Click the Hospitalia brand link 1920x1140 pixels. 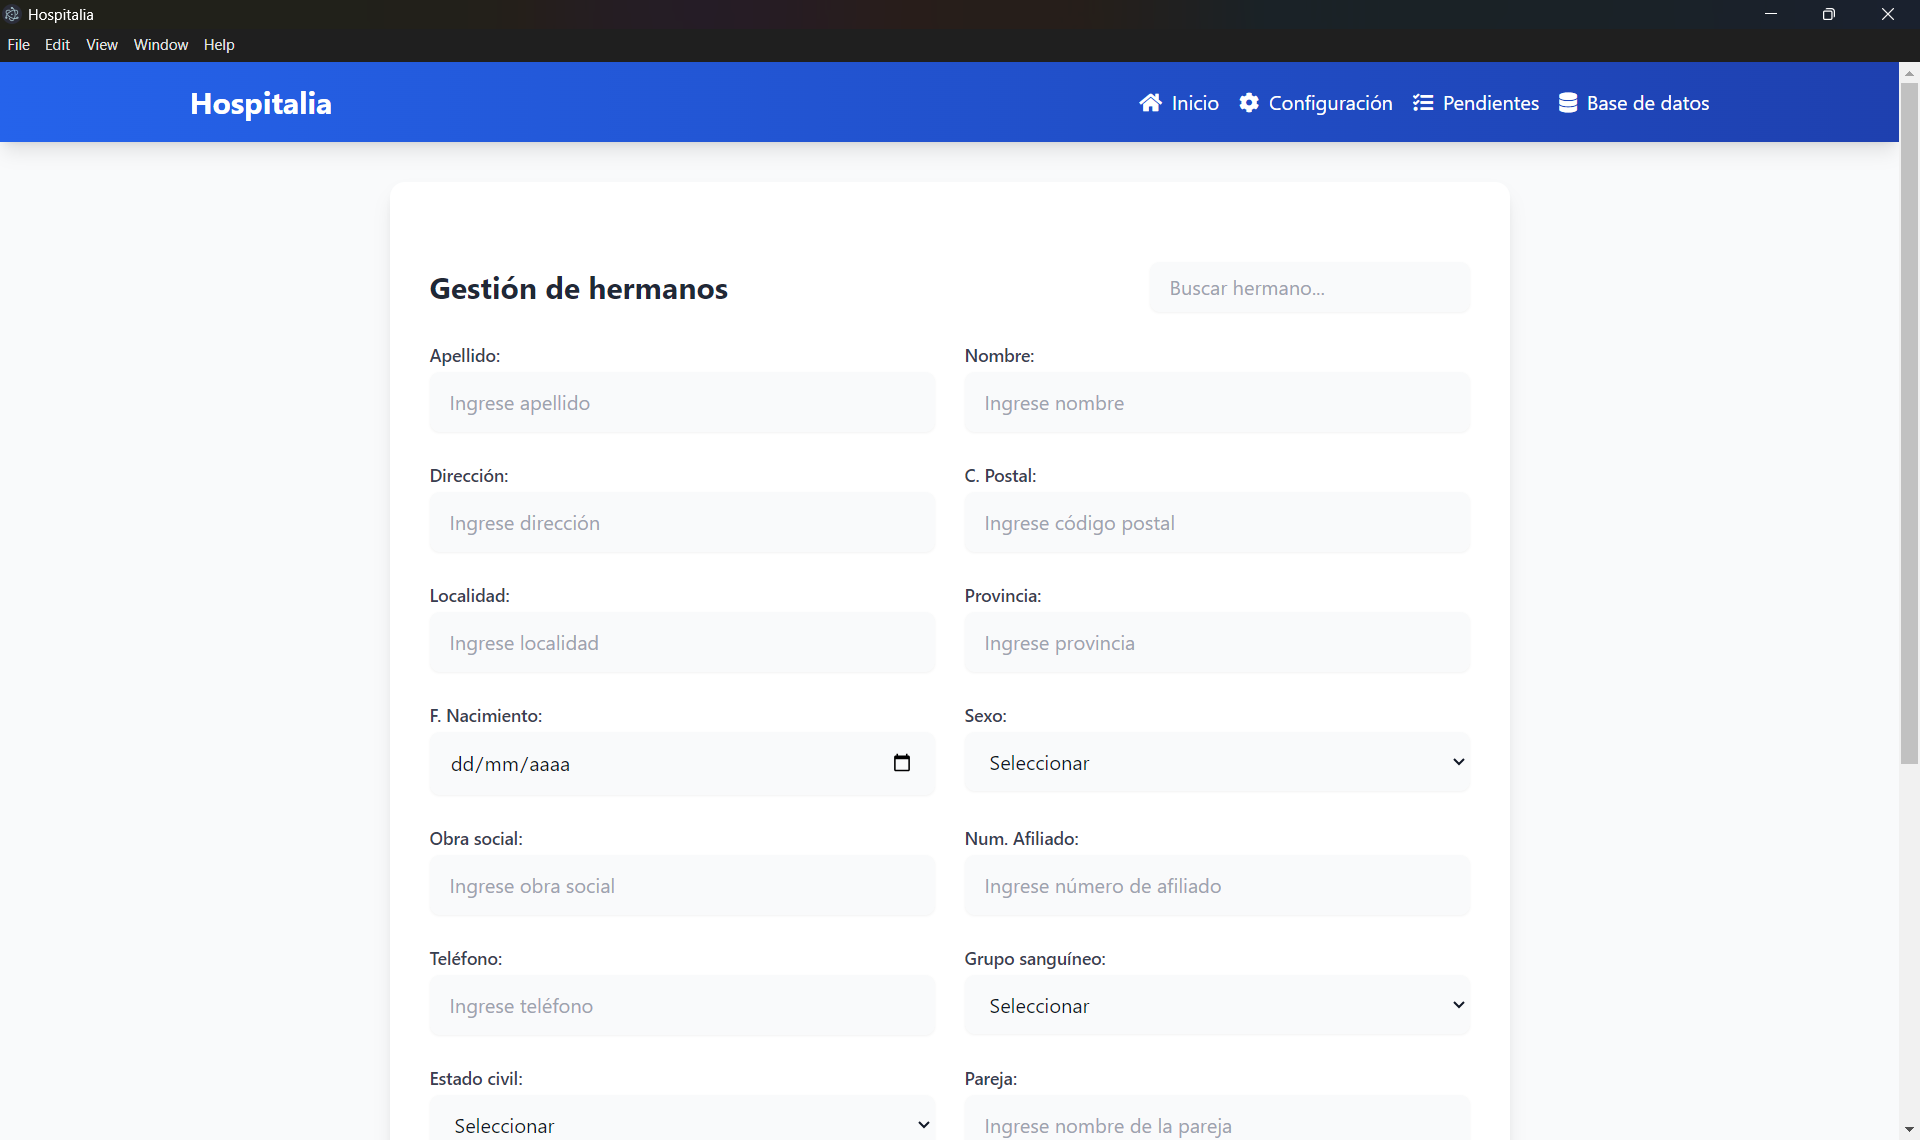(x=261, y=103)
